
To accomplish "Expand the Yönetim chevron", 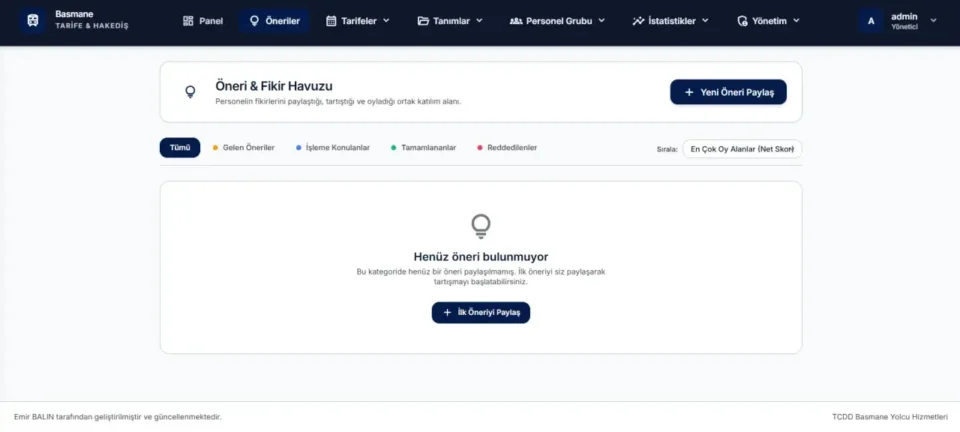I will [797, 20].
